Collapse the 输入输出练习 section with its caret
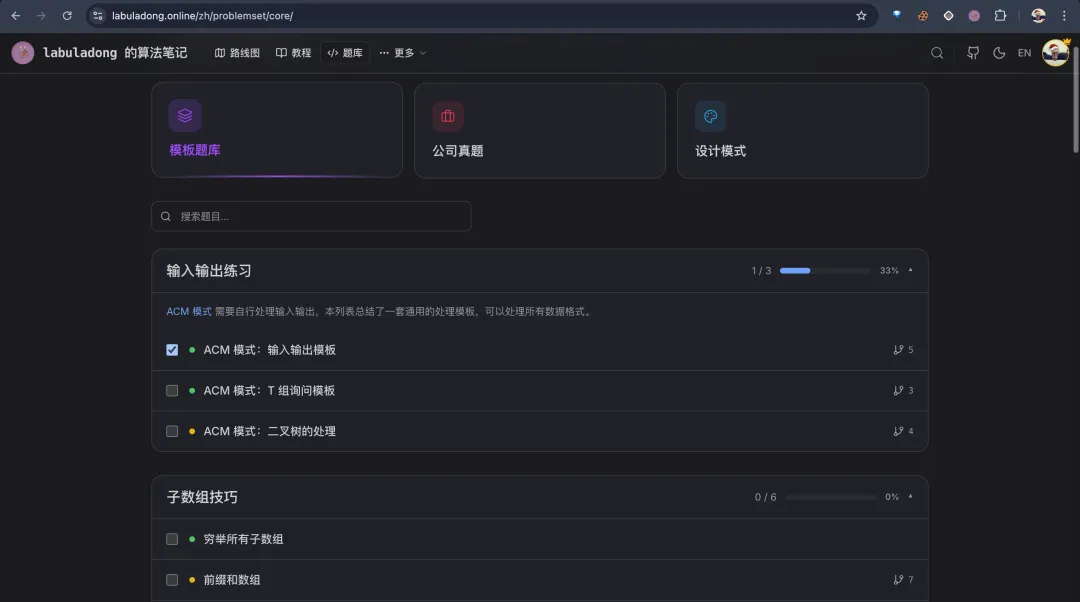This screenshot has height=602, width=1080. point(908,270)
